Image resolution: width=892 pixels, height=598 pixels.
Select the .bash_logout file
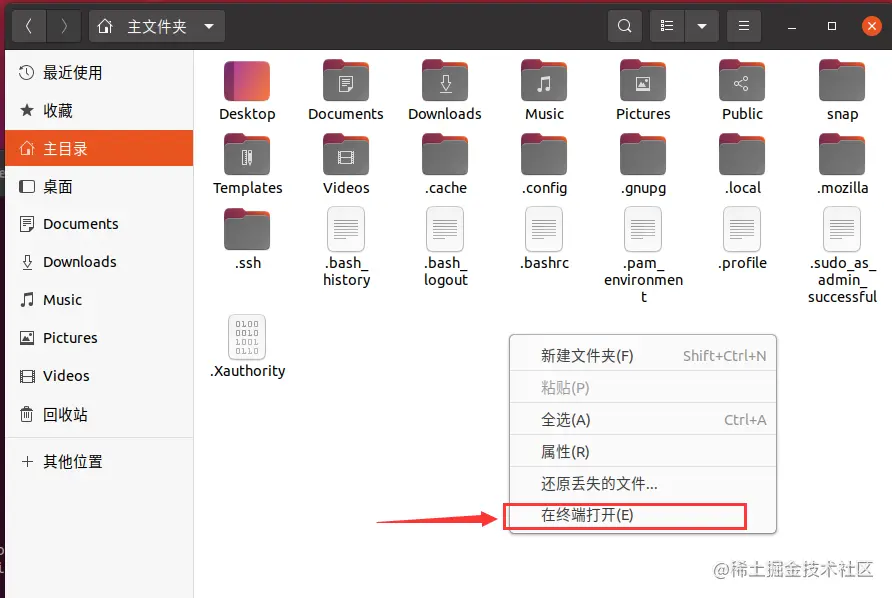(x=445, y=247)
